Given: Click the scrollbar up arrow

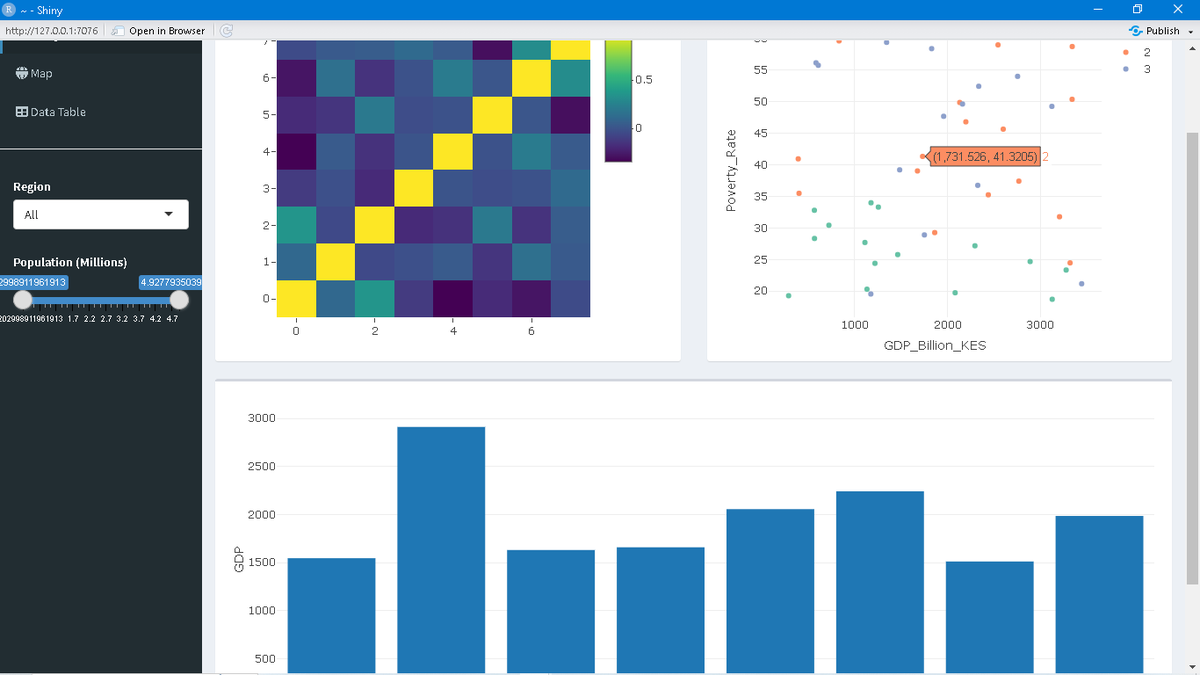Looking at the screenshot, I should [1191, 47].
